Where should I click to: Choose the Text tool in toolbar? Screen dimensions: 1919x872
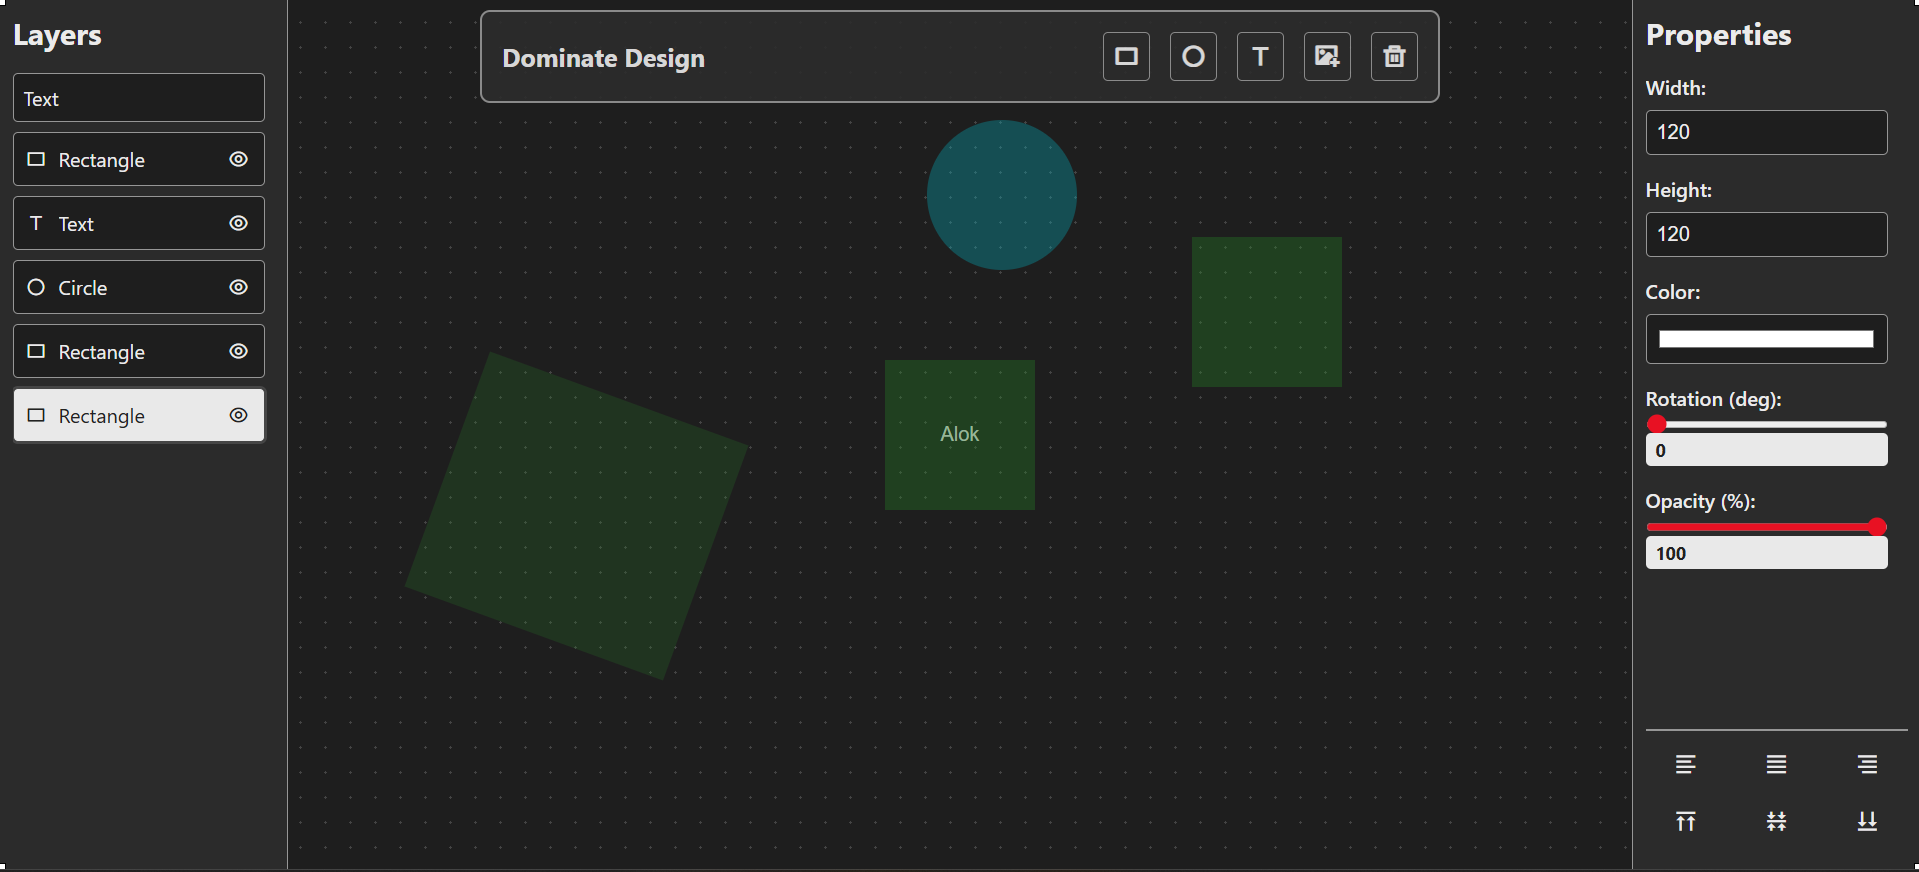pos(1260,57)
